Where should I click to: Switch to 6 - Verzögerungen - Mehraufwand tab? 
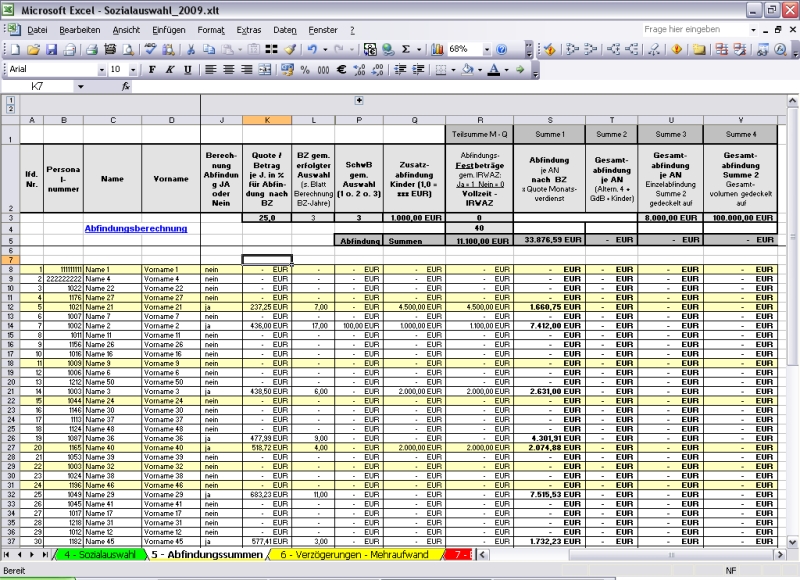pyautogui.click(x=354, y=554)
